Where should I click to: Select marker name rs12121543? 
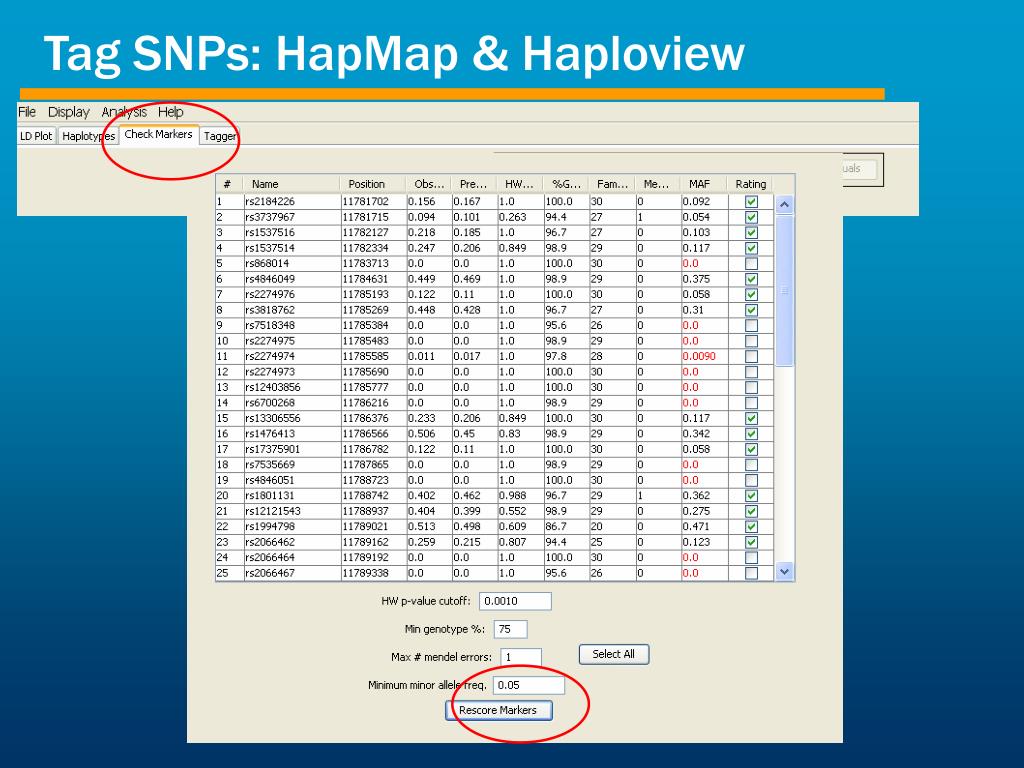click(273, 511)
